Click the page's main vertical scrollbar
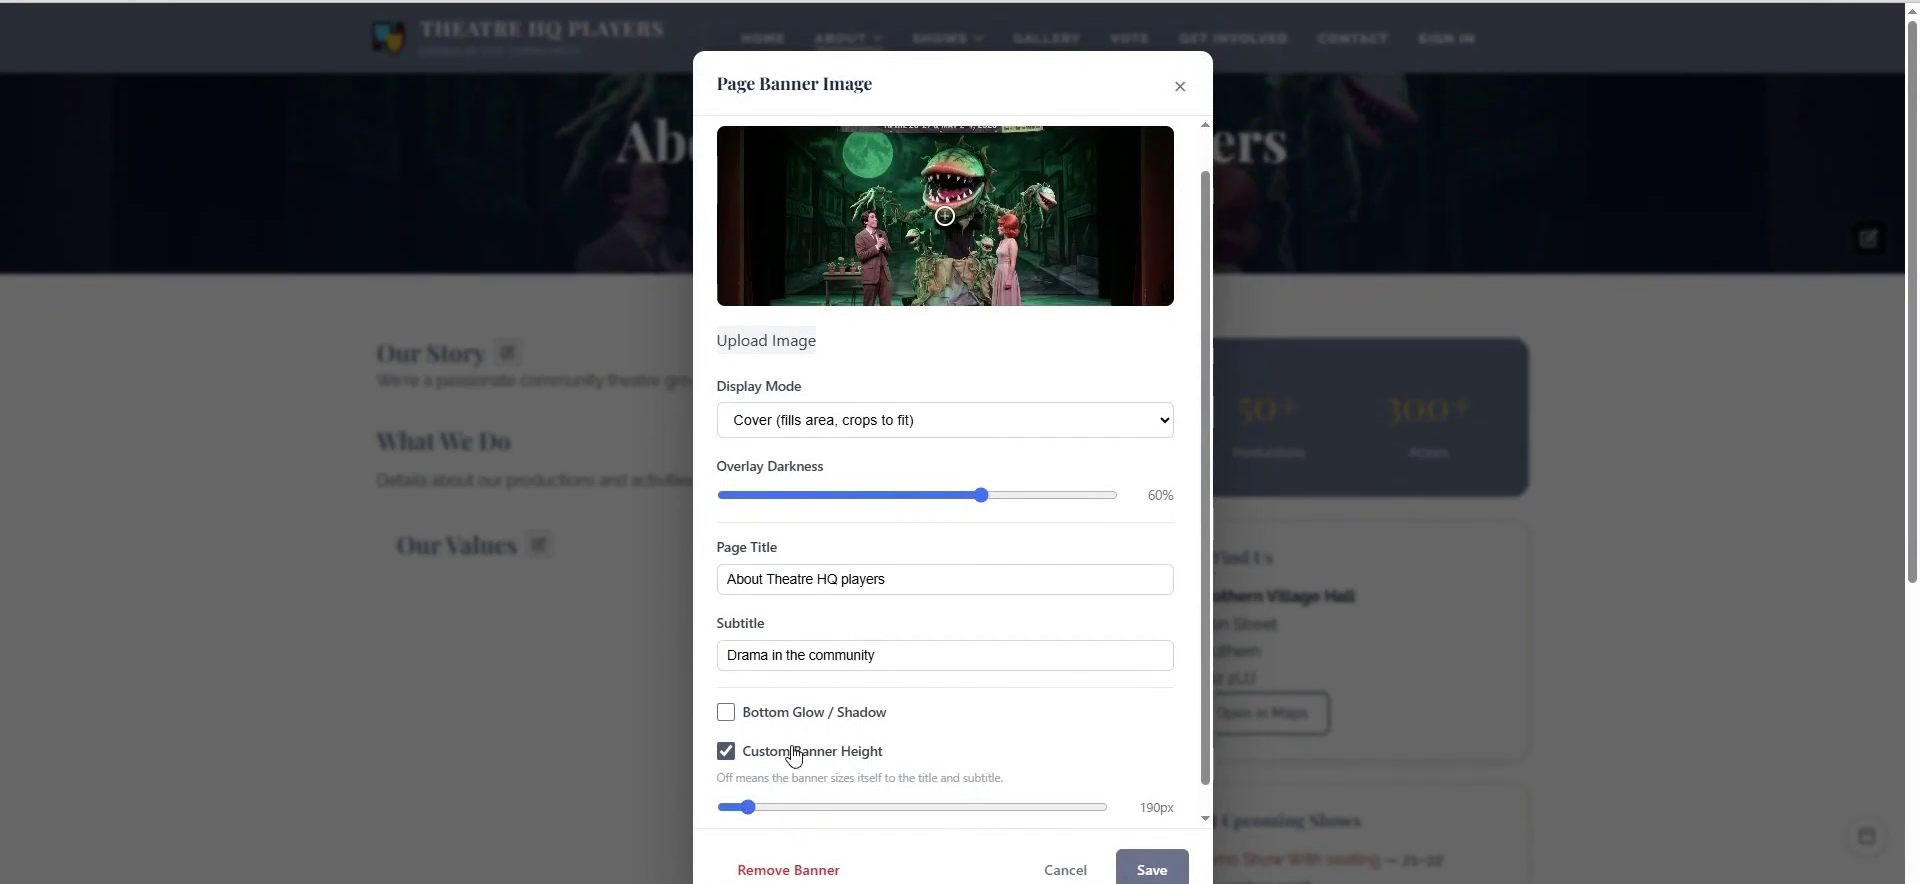This screenshot has height=884, width=1920. click(x=1912, y=300)
